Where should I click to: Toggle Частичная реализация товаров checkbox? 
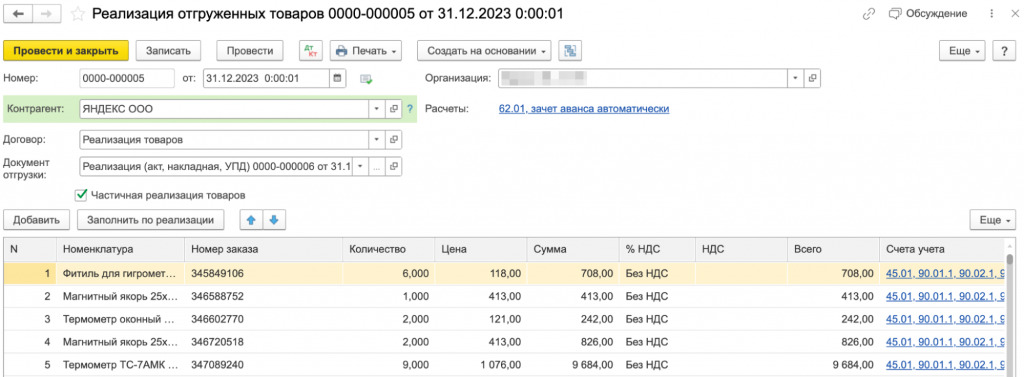(82, 195)
